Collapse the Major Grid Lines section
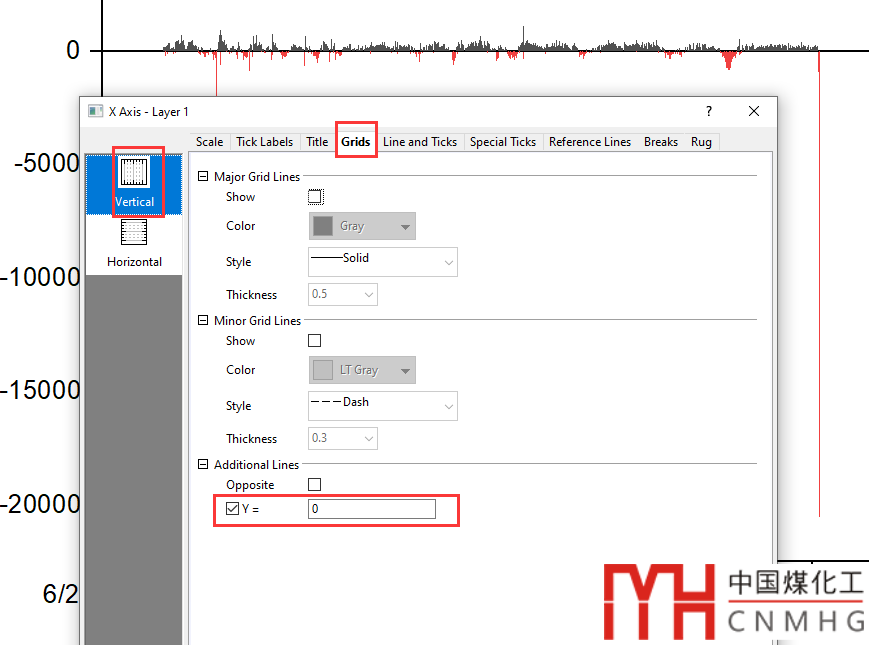 point(203,176)
